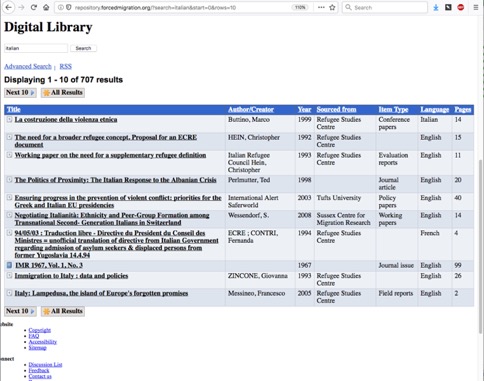Open the RSS feed link

[x=65, y=66]
